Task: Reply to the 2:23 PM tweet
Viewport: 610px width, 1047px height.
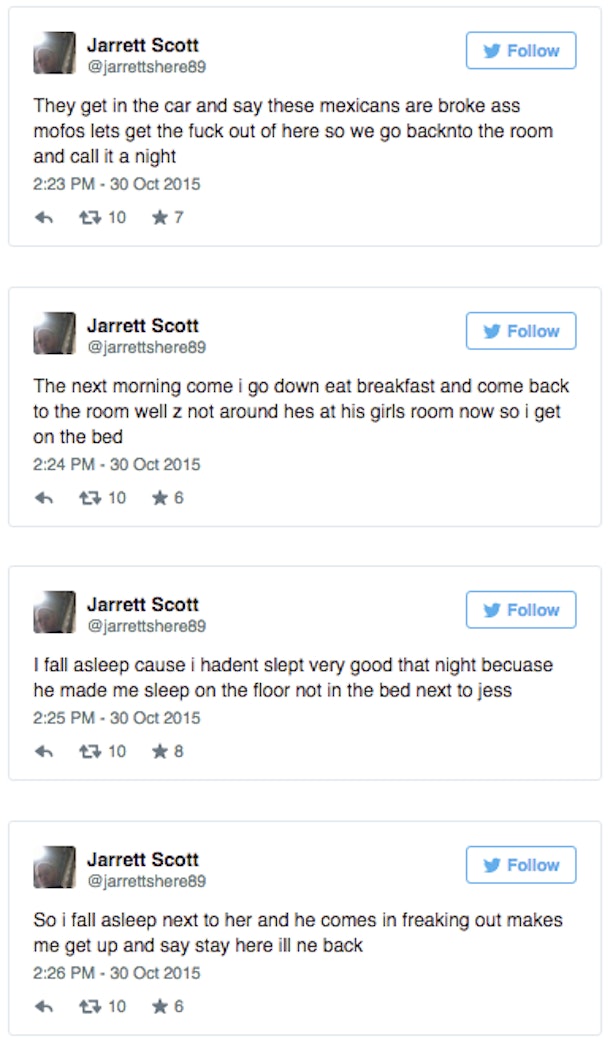Action: point(43,217)
